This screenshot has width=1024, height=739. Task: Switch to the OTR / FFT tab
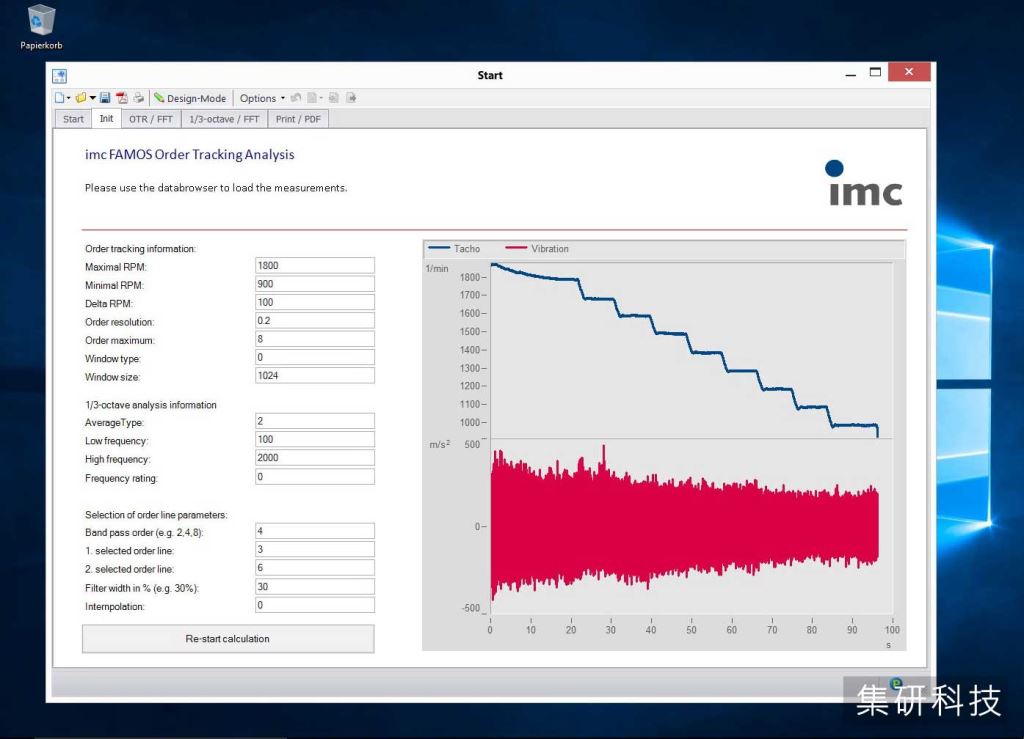pyautogui.click(x=151, y=119)
